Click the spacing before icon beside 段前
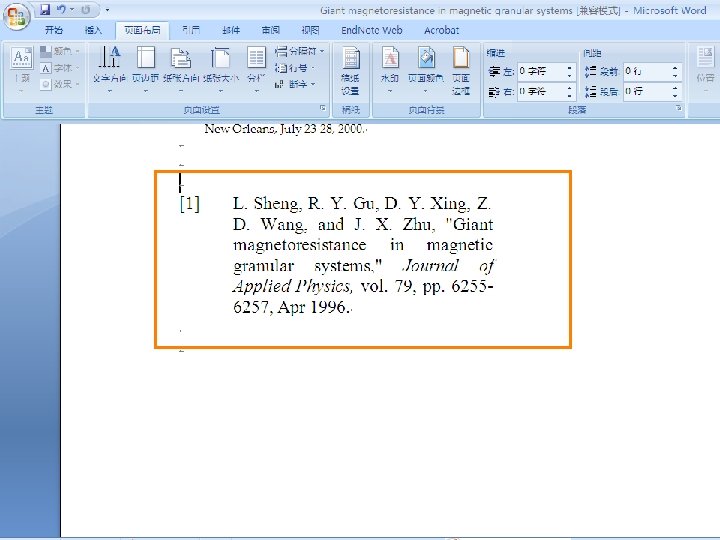 coord(590,72)
